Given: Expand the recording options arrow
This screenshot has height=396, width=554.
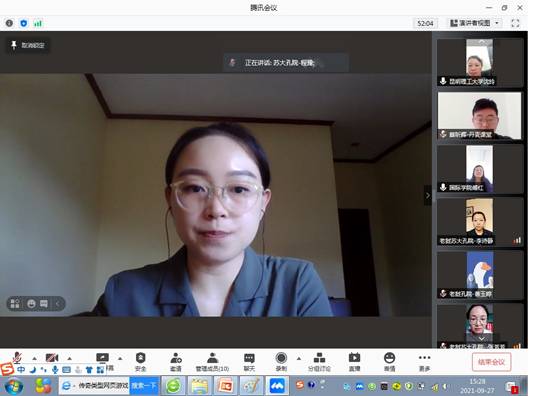Looking at the screenshot, I should click(299, 358).
